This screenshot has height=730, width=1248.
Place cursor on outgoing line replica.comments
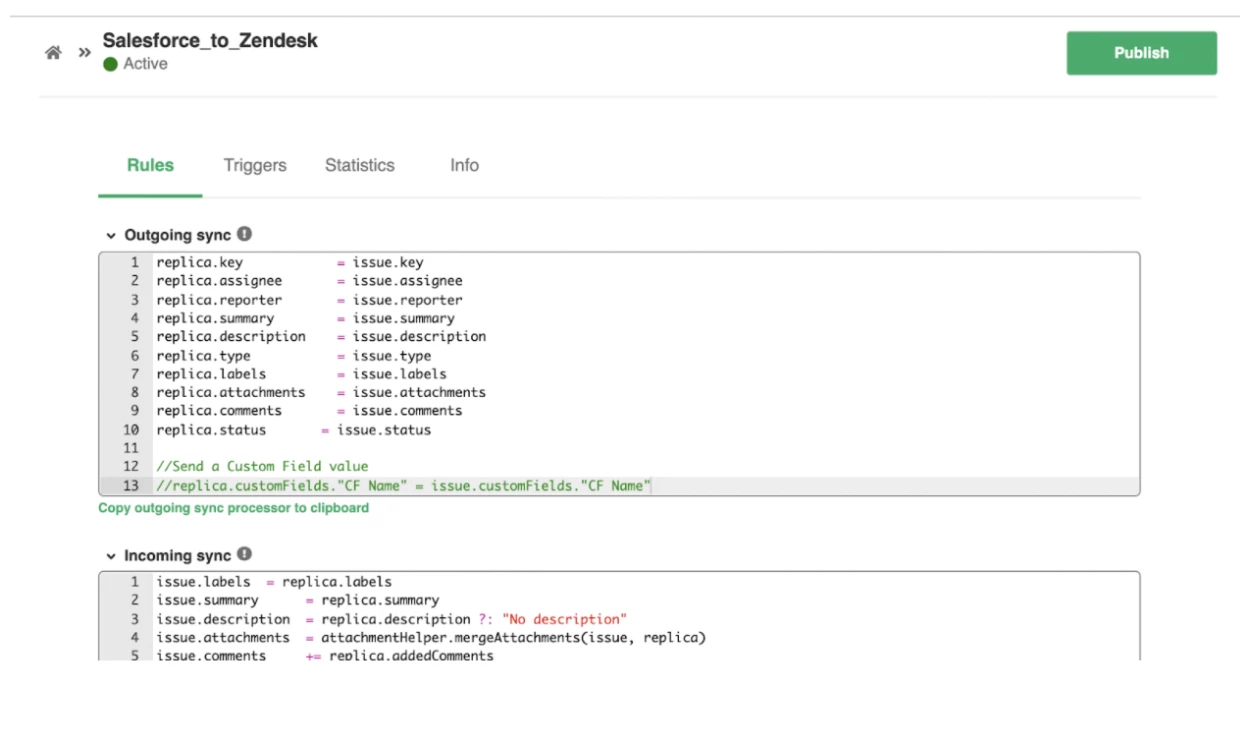pos(309,411)
